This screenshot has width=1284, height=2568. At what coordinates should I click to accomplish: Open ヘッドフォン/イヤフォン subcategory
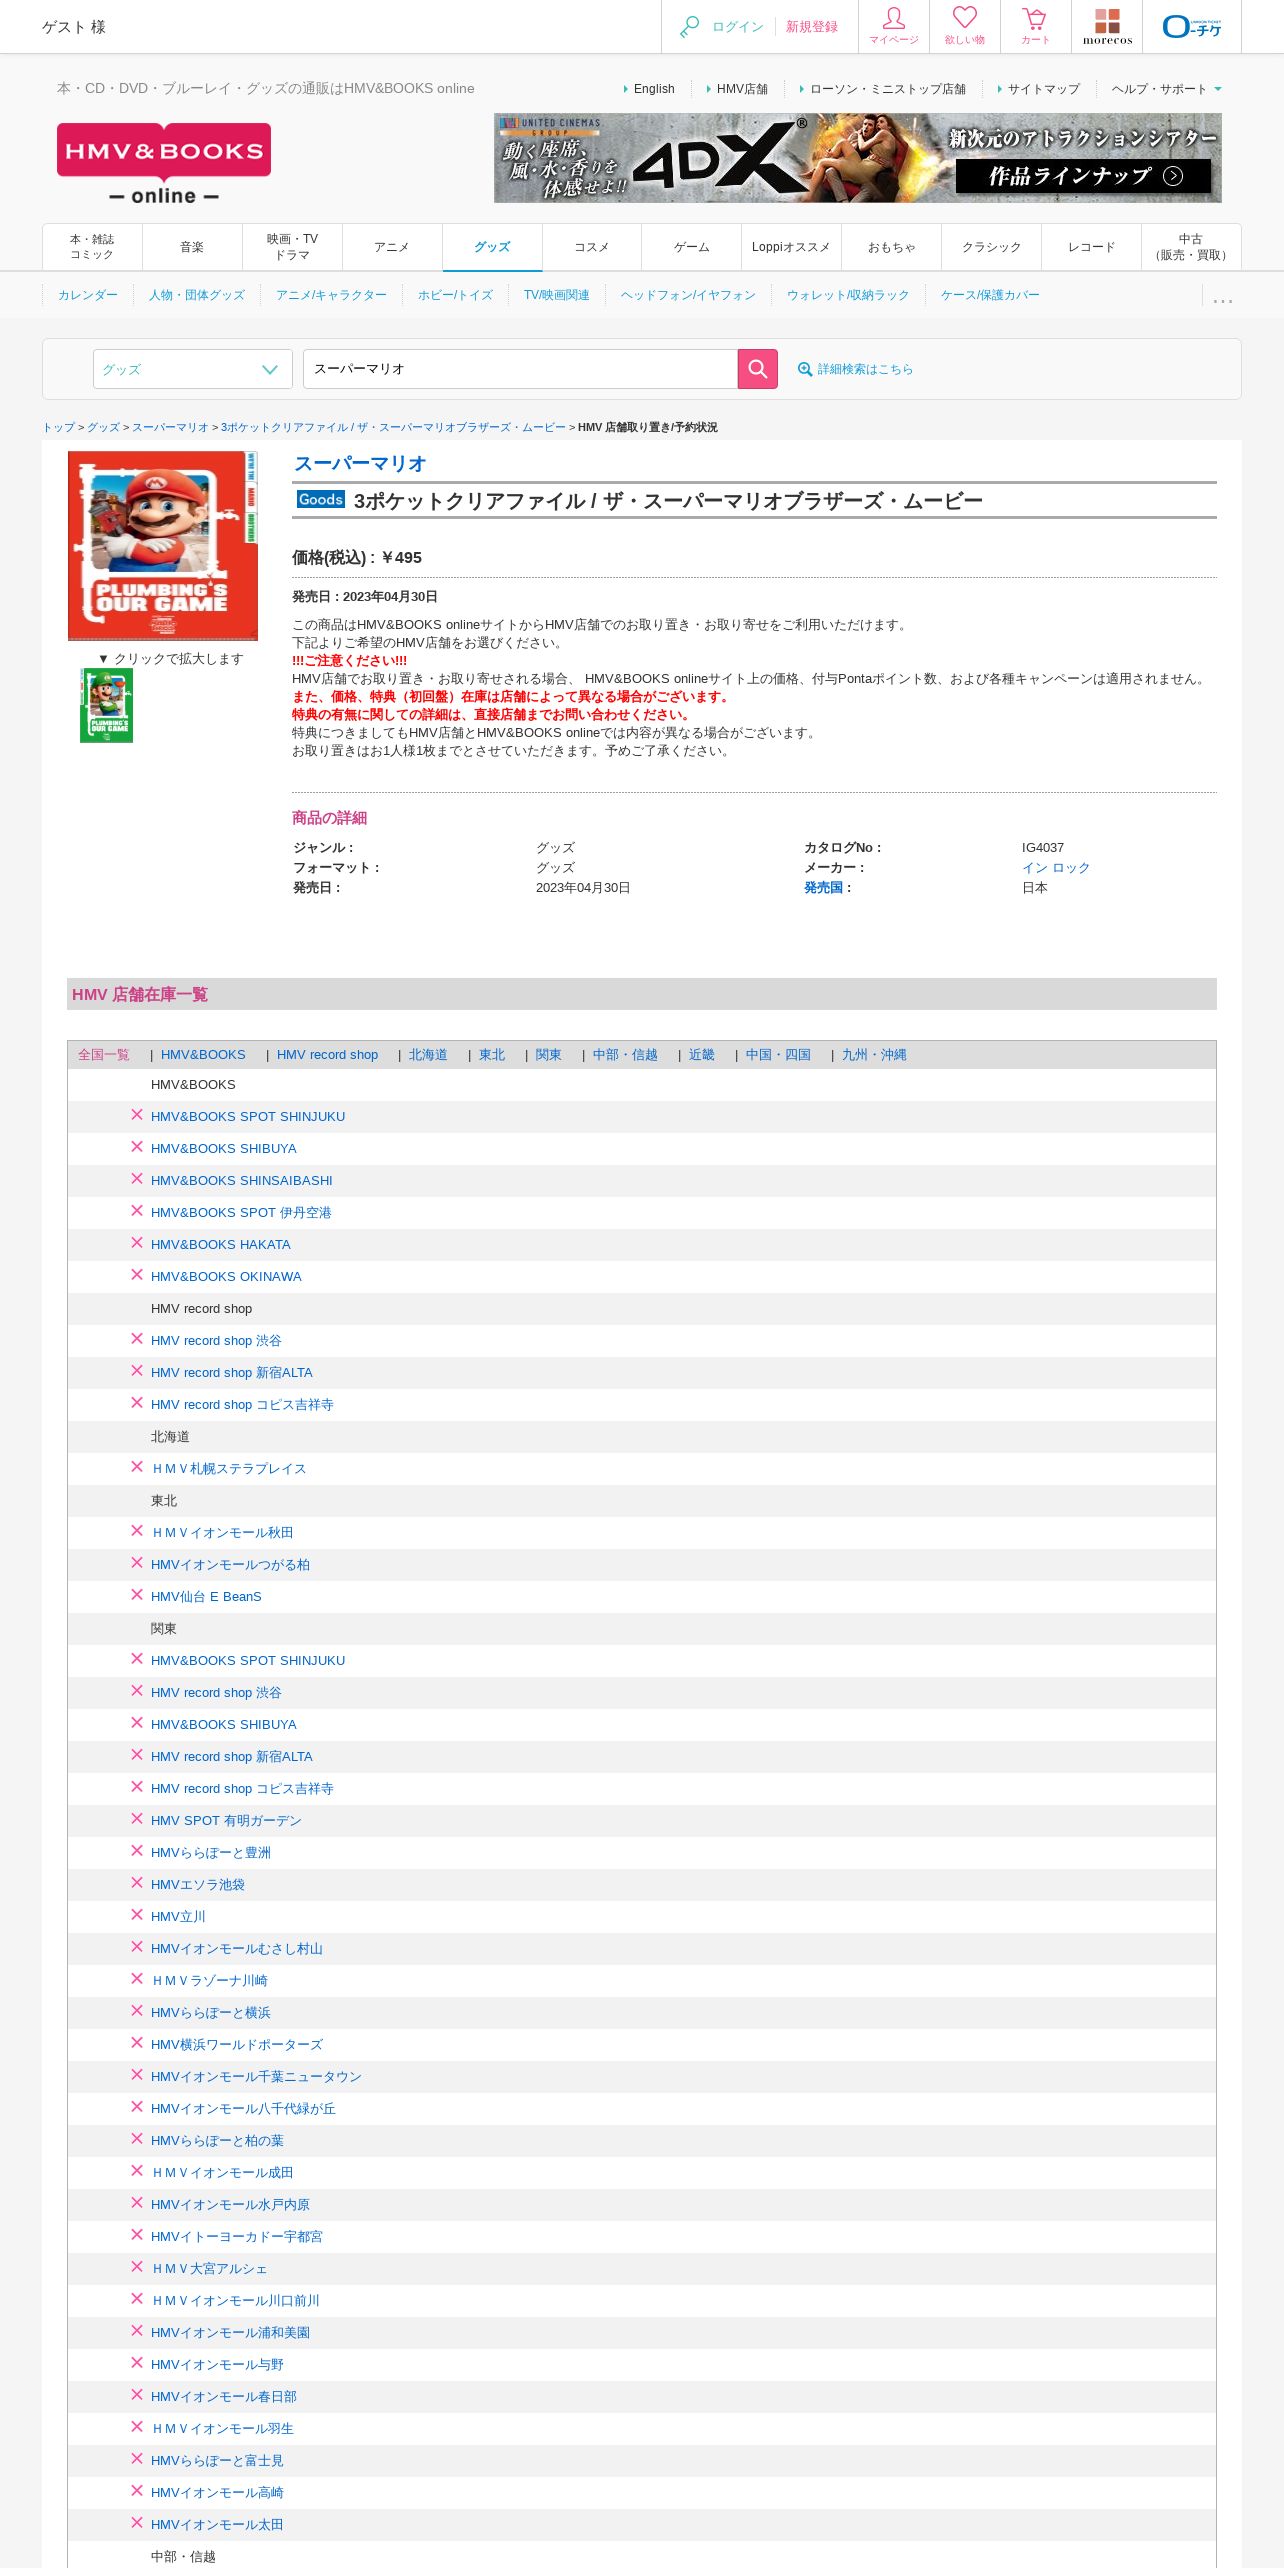point(688,295)
